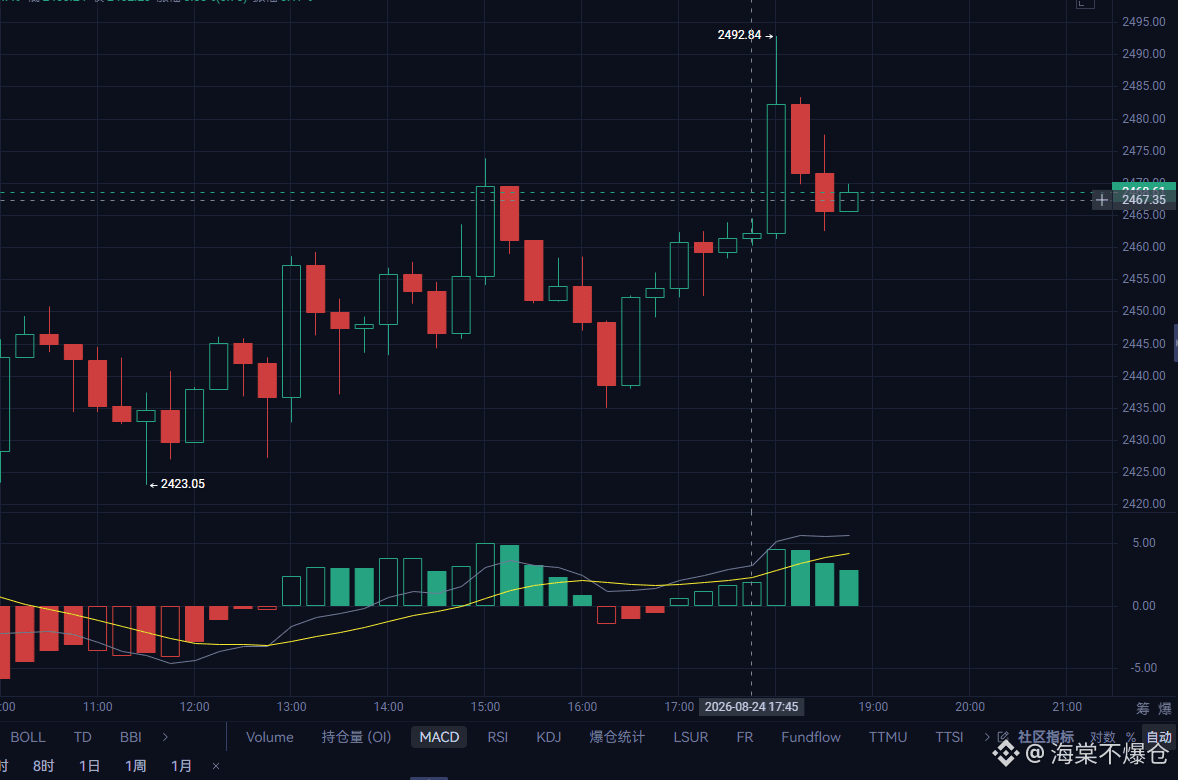1178x780 pixels.
Task: Switch to 持仓量 (OI) indicator
Action: click(356, 737)
